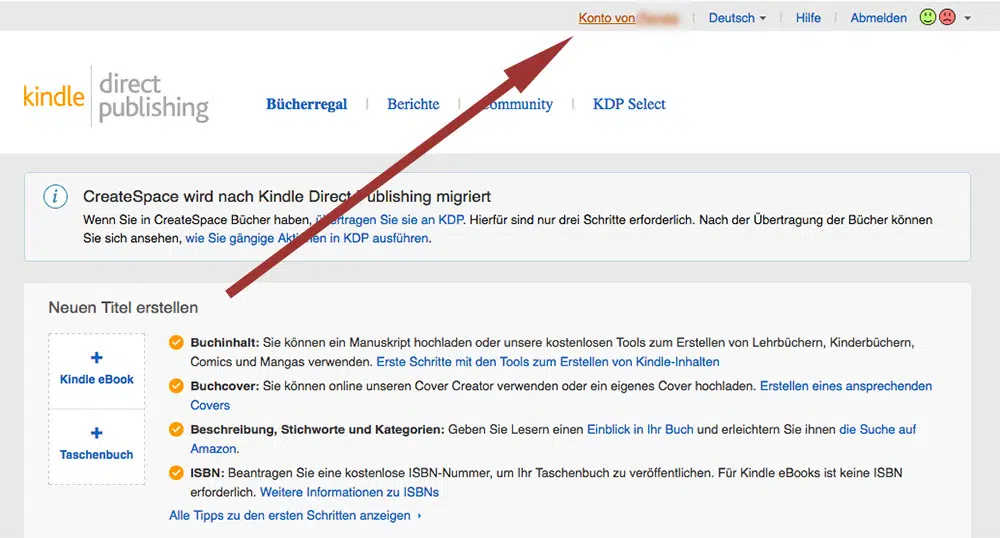This screenshot has height=538, width=1000.
Task: Open the Hilfe link
Action: click(808, 18)
